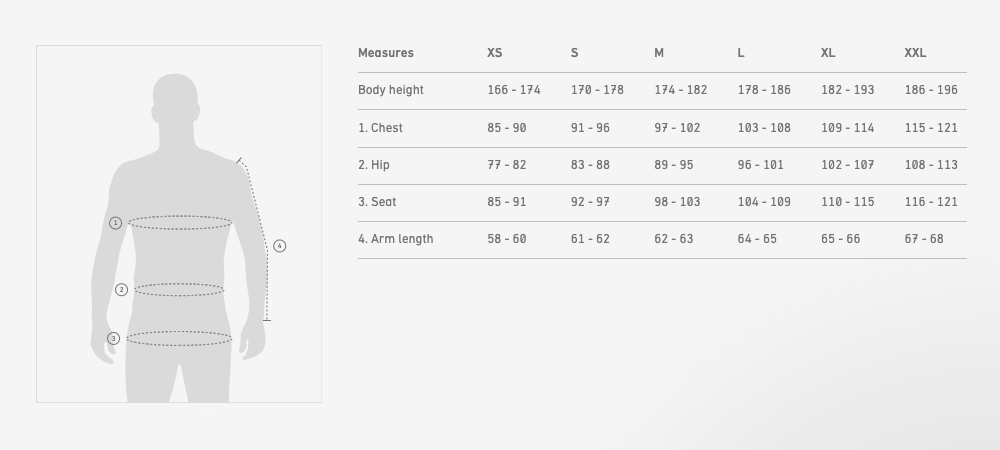Click the Measures column header
The width and height of the screenshot is (1000, 450).
tap(386, 53)
